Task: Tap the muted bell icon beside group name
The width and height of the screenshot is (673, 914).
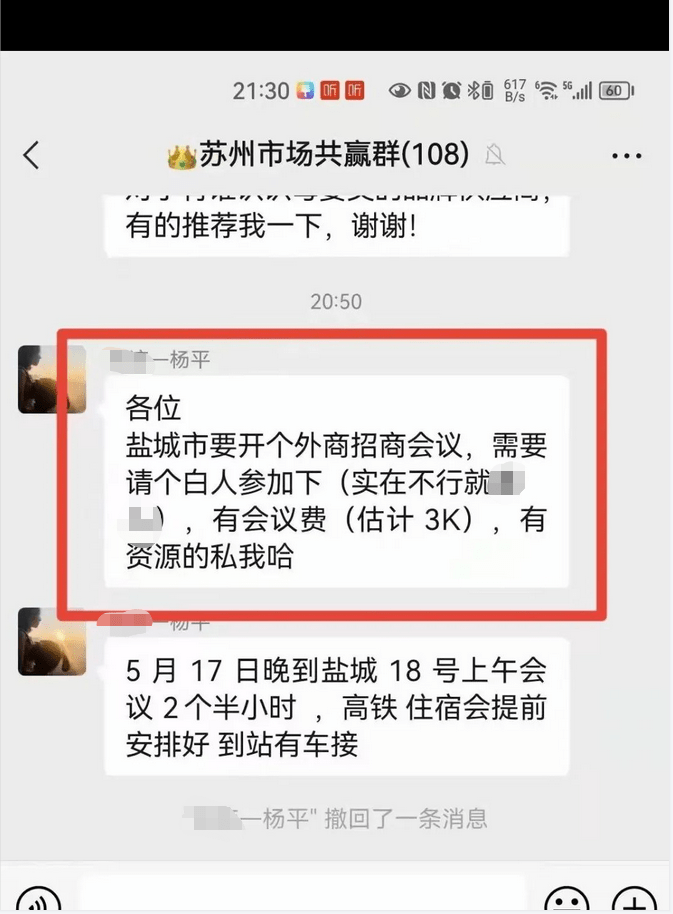Action: [495, 154]
